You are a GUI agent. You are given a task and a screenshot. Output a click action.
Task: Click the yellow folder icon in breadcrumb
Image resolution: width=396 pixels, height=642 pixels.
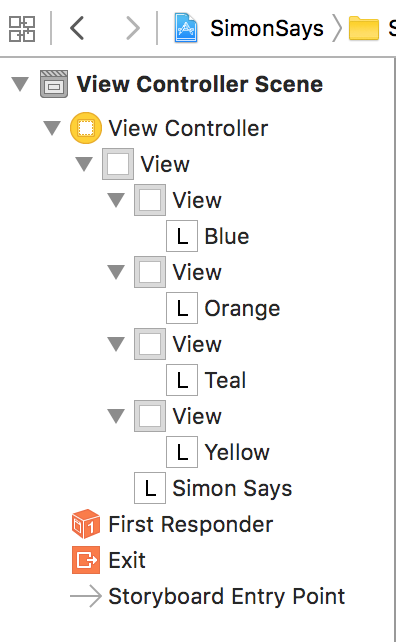pos(364,28)
